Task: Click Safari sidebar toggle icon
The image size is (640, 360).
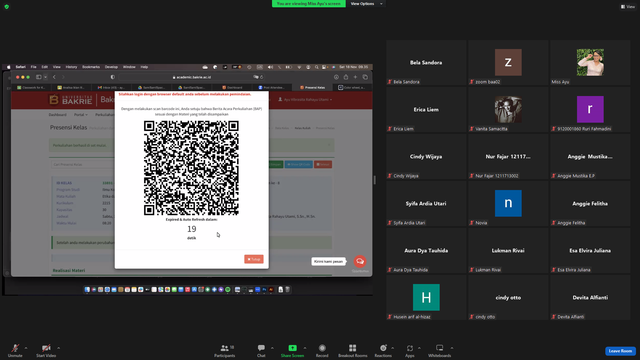Action: click(x=39, y=77)
